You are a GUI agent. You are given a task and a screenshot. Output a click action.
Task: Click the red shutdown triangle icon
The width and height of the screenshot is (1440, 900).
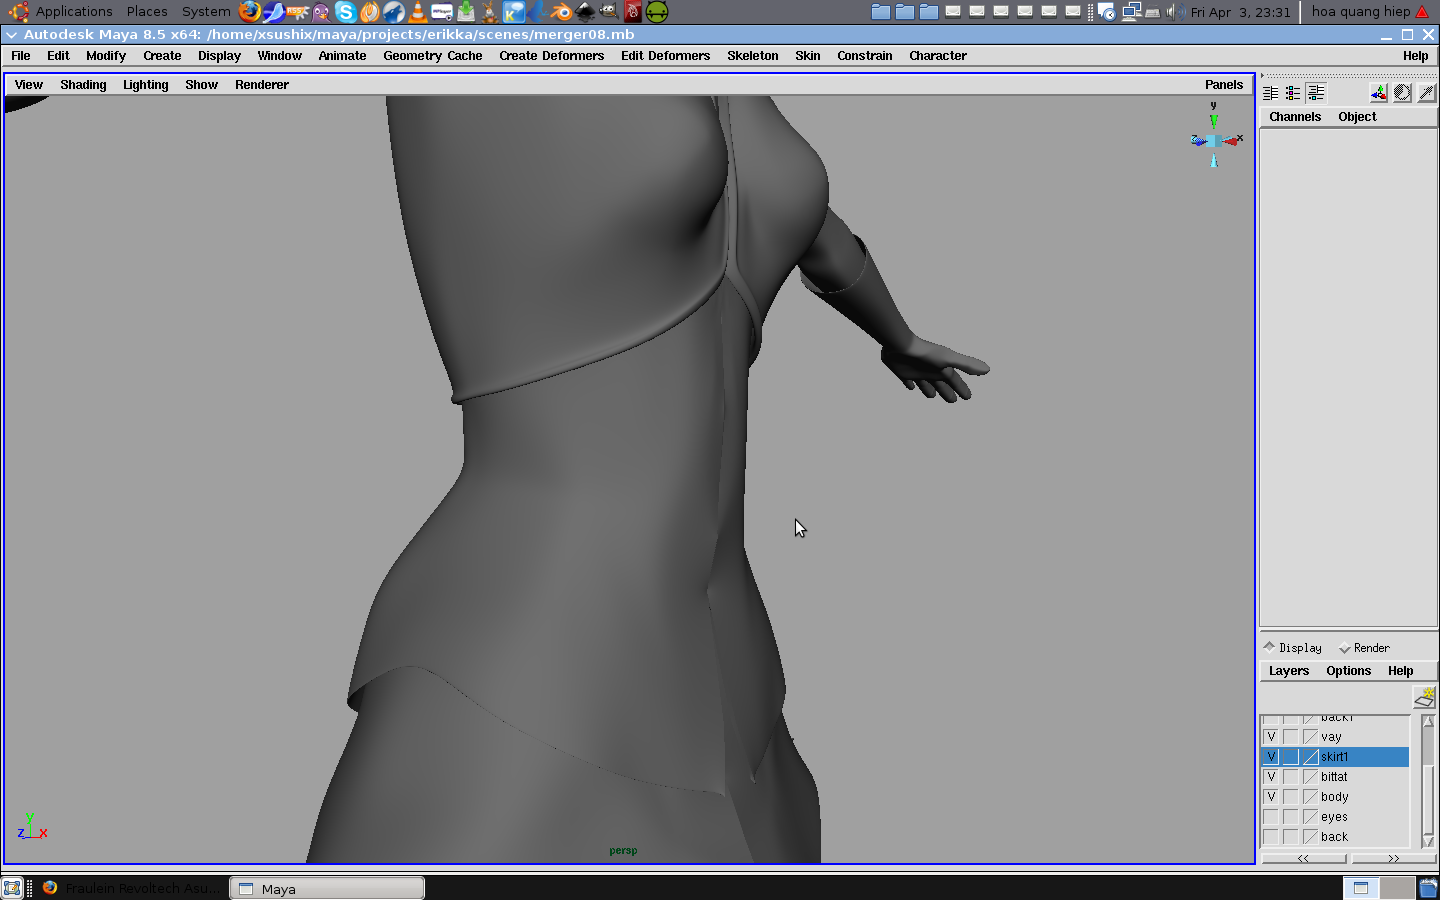coord(1422,12)
